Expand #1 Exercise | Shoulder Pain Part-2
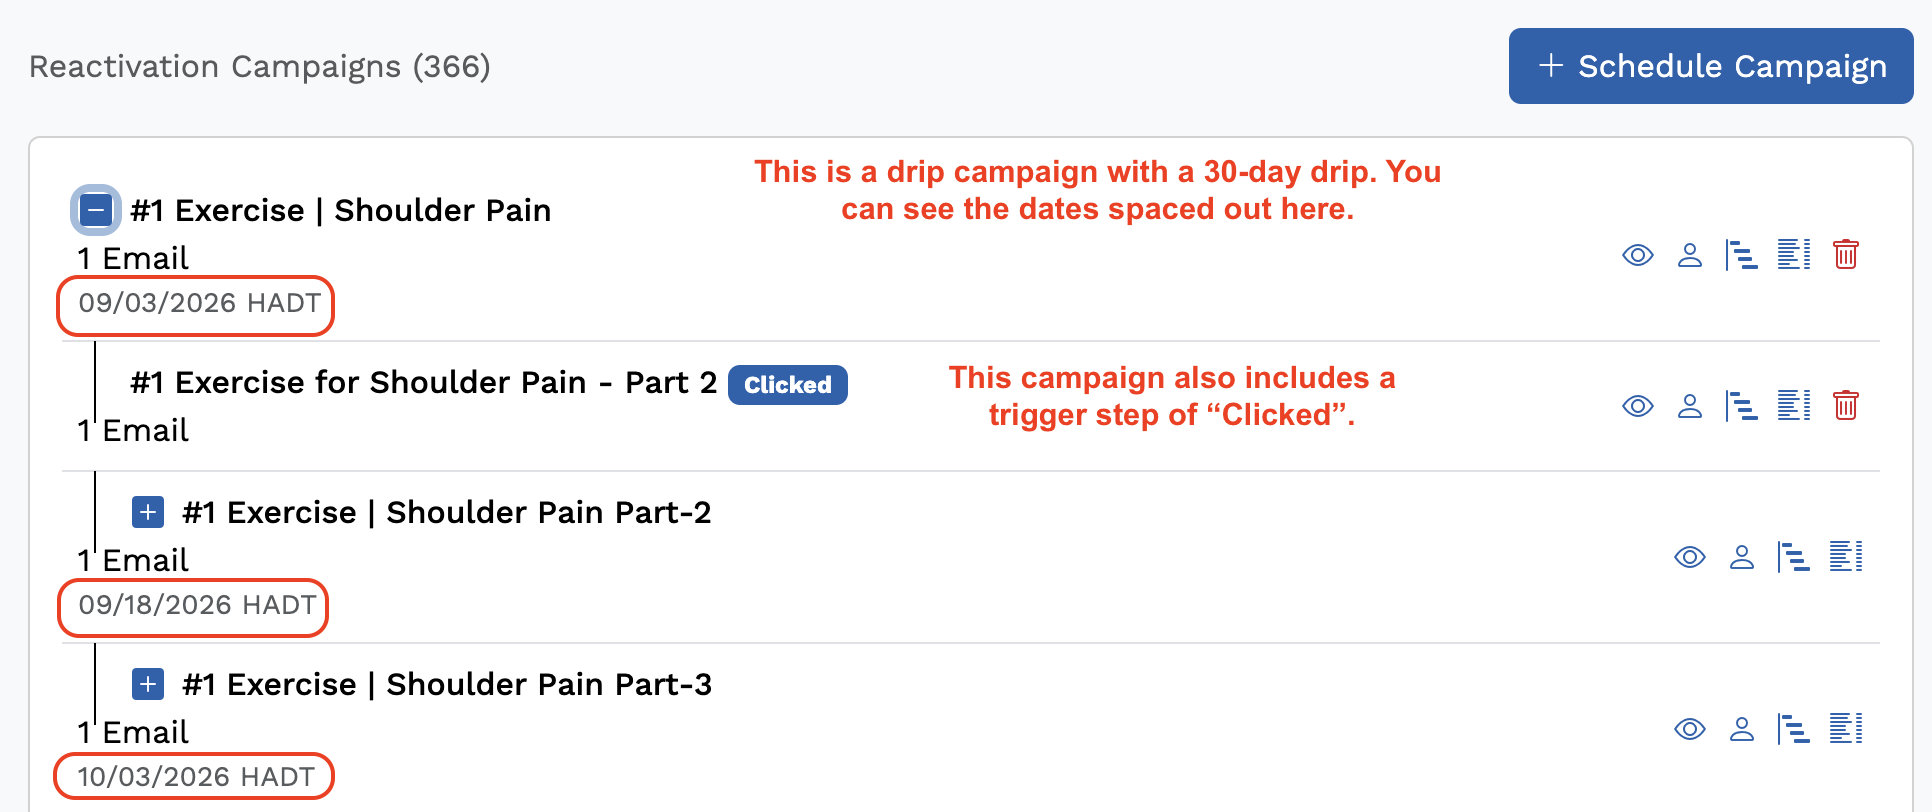This screenshot has width=1932, height=812. [148, 512]
